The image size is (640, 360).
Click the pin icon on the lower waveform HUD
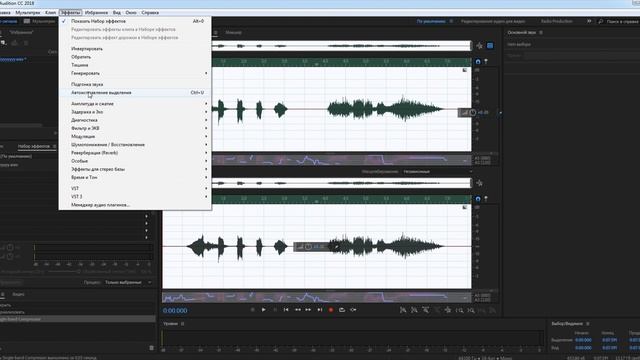coord(337,247)
